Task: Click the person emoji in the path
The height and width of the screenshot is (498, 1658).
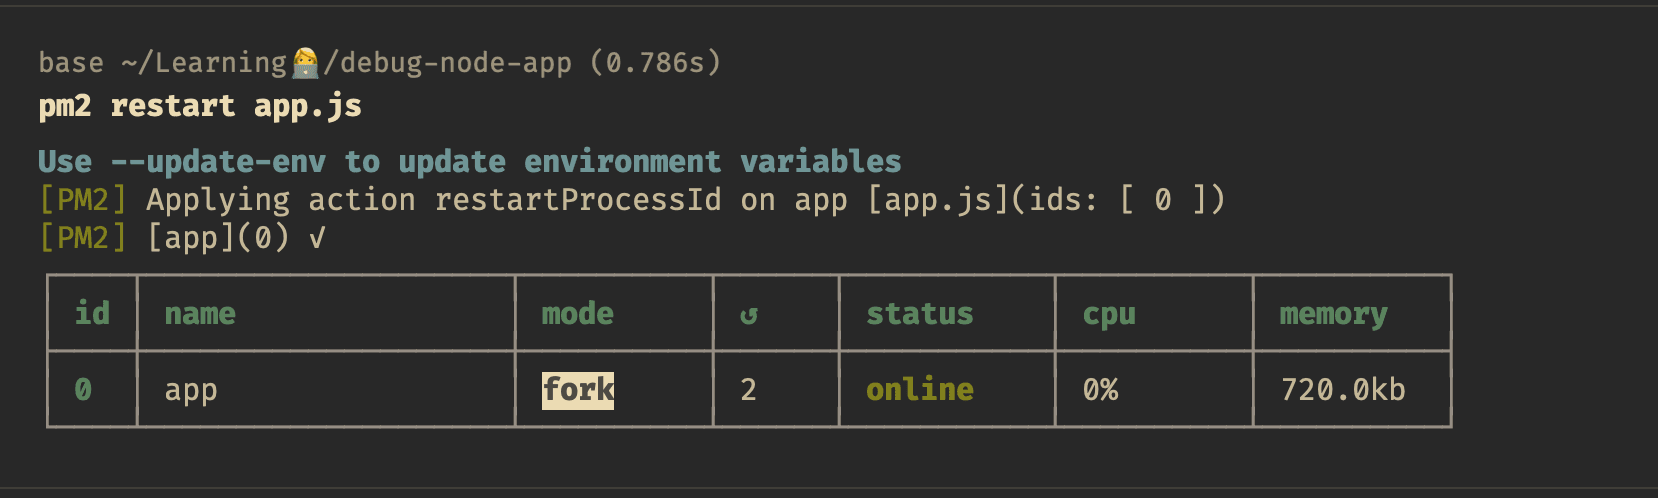Action: (x=305, y=63)
